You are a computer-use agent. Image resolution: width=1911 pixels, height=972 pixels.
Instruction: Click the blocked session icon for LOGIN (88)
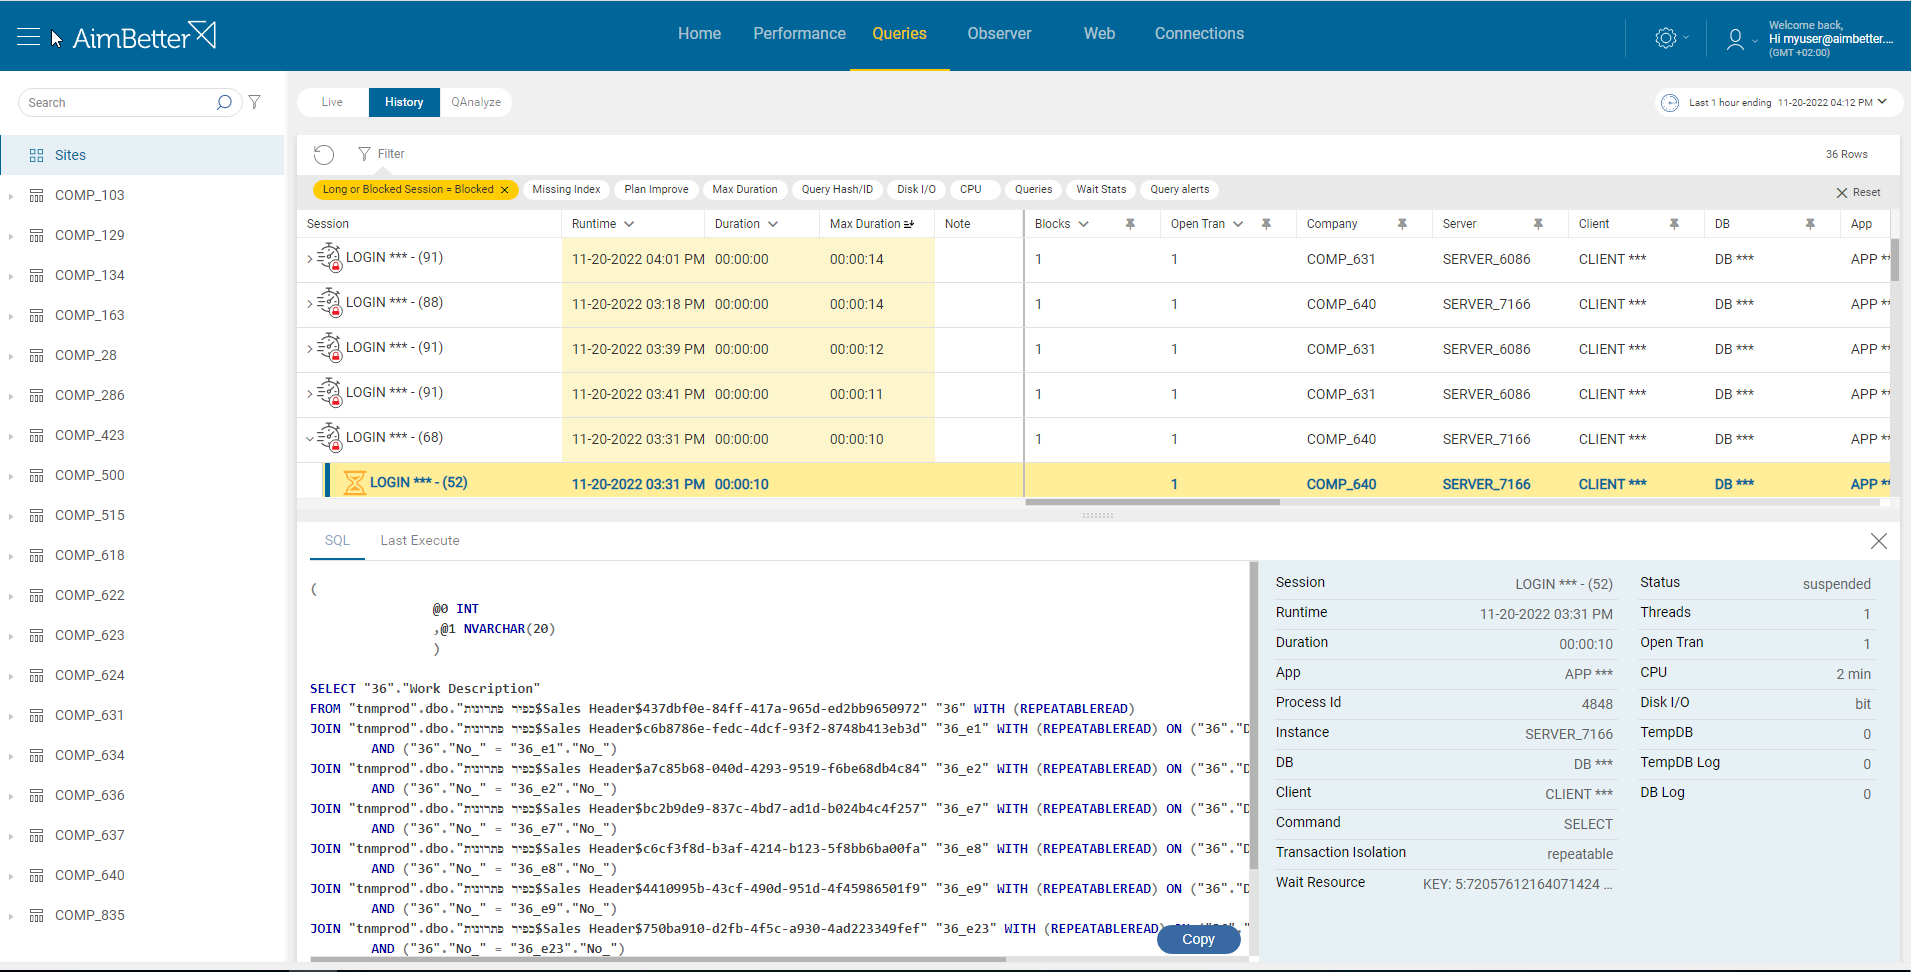[329, 303]
